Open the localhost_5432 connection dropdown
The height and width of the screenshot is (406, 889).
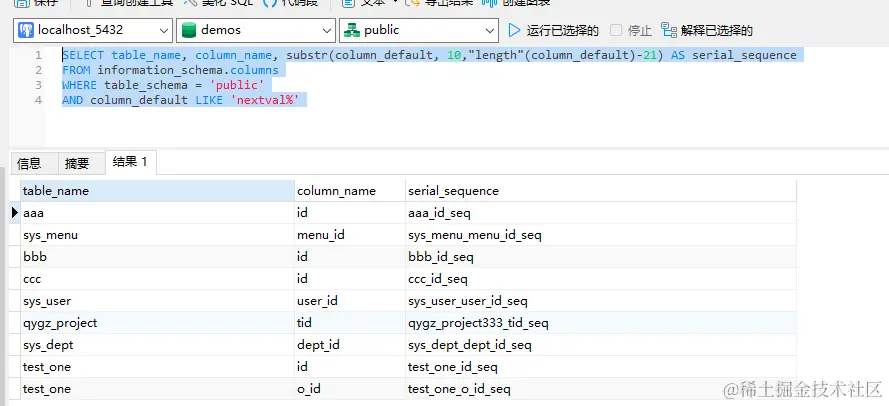pyautogui.click(x=93, y=30)
